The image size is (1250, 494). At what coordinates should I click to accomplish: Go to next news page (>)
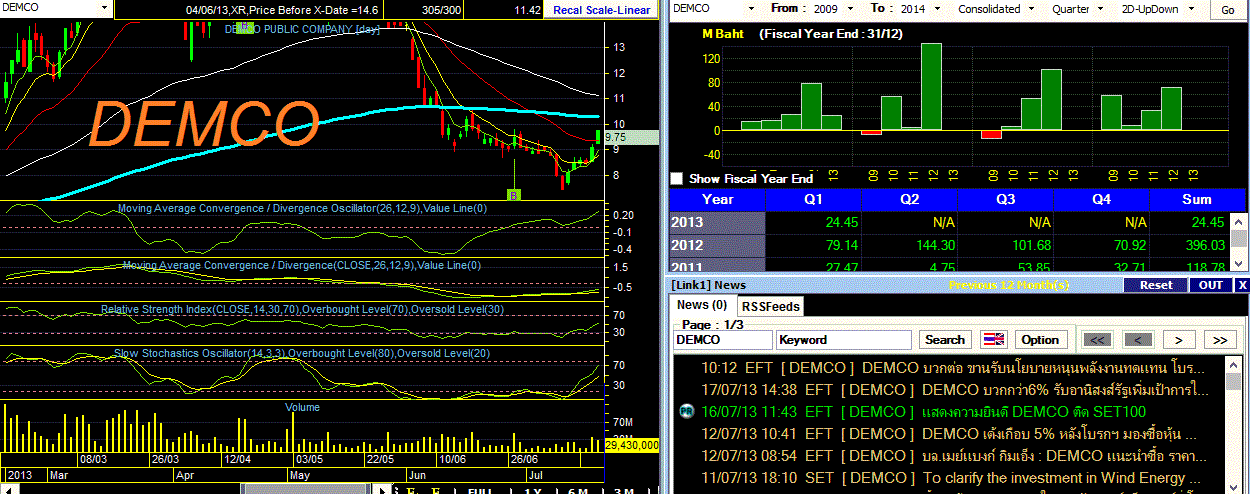click(1179, 339)
